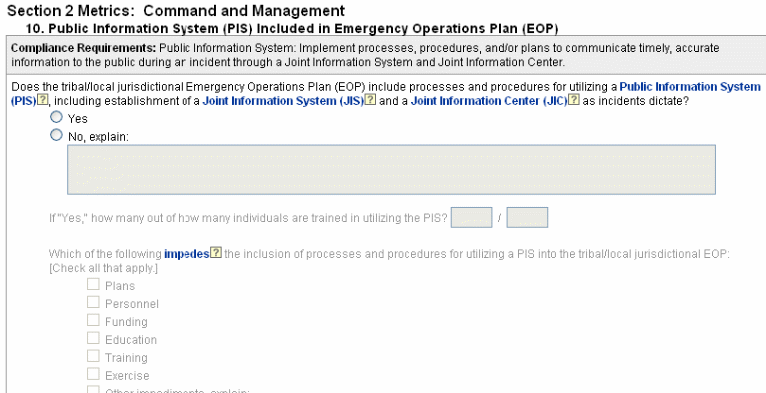This screenshot has height=393, width=766.
Task: Open help icon next to Public Information System (PIS)
Action: pos(43,101)
